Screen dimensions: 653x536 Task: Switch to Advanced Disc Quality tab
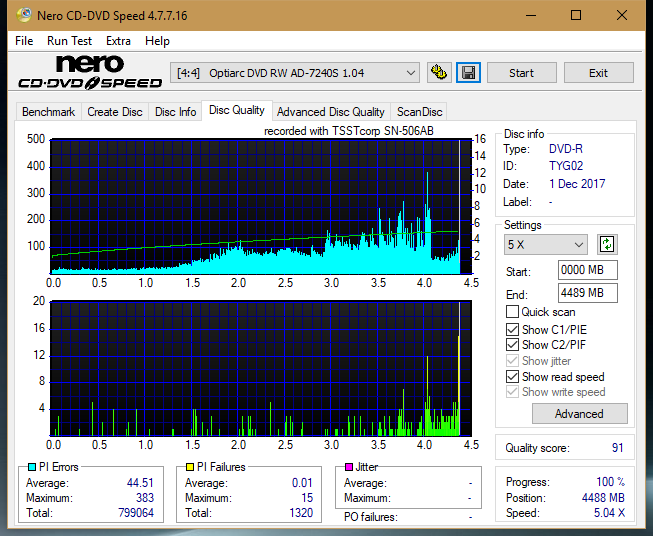pyautogui.click(x=331, y=112)
